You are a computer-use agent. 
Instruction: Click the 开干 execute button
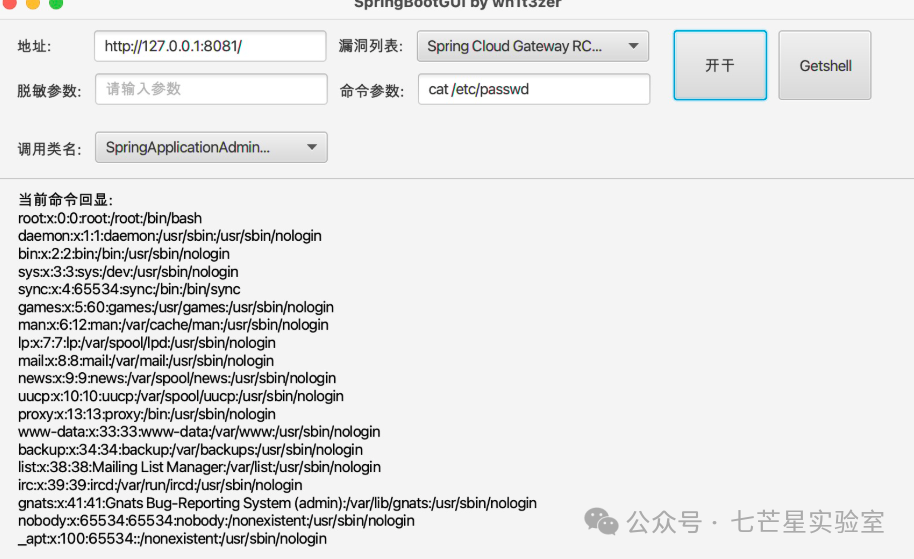pos(720,65)
